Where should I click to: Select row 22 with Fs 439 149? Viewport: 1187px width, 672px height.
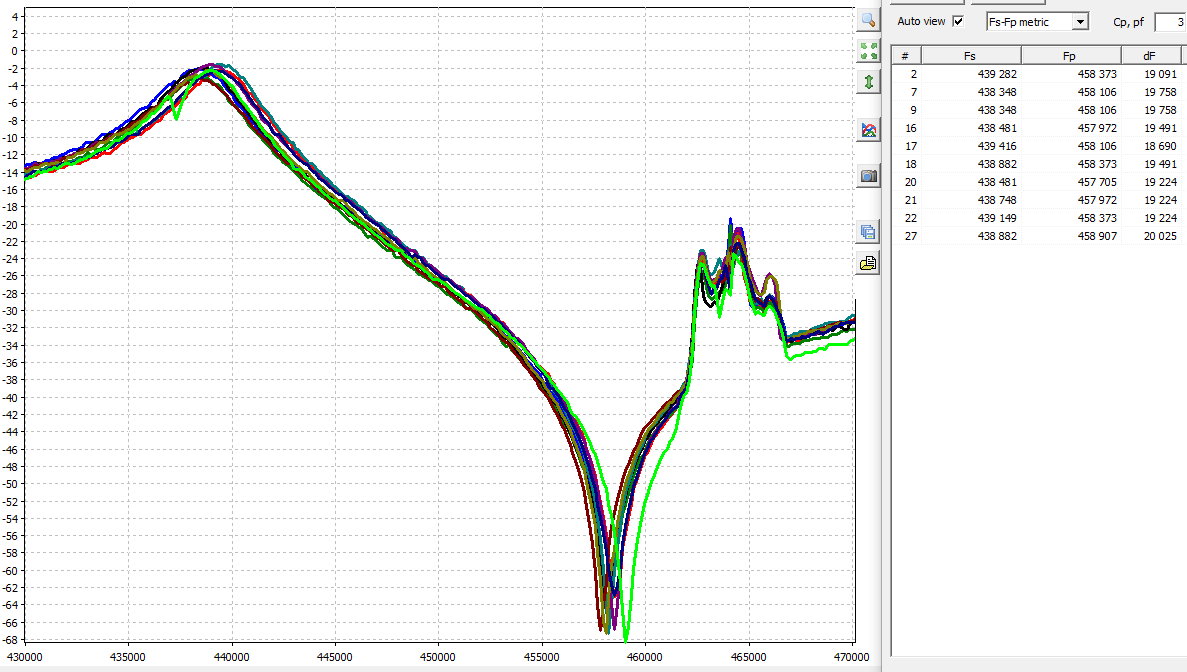click(x=1038, y=218)
